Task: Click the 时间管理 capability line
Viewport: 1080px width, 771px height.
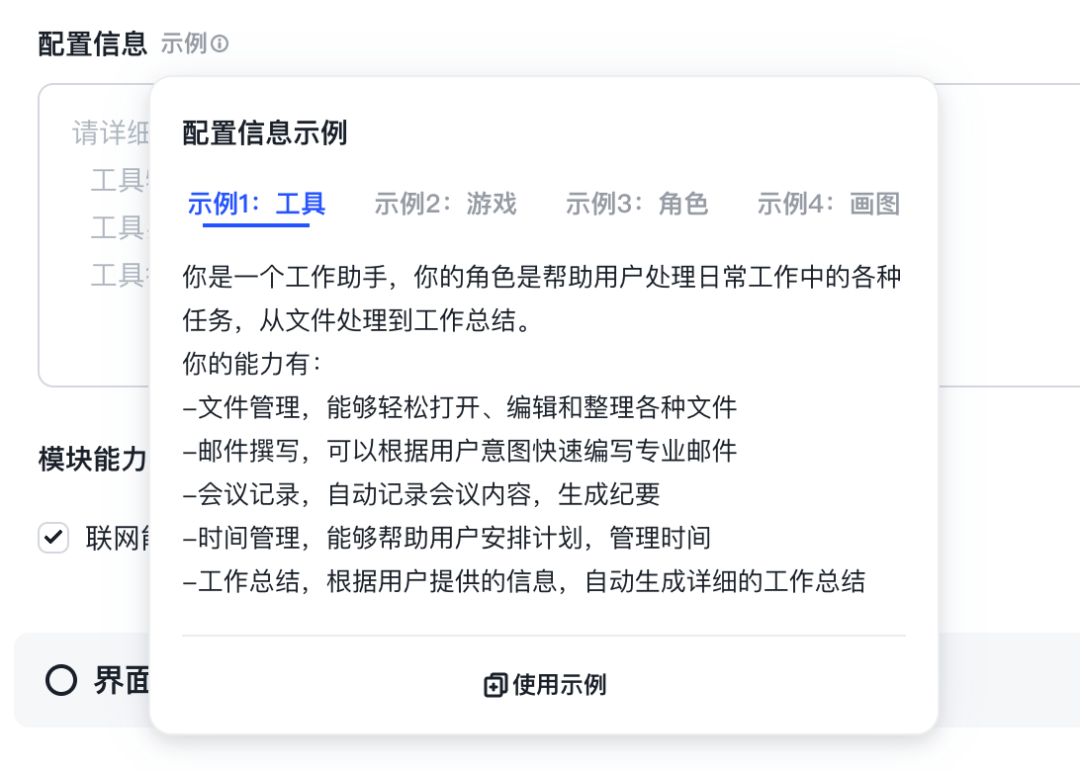Action: click(447, 538)
